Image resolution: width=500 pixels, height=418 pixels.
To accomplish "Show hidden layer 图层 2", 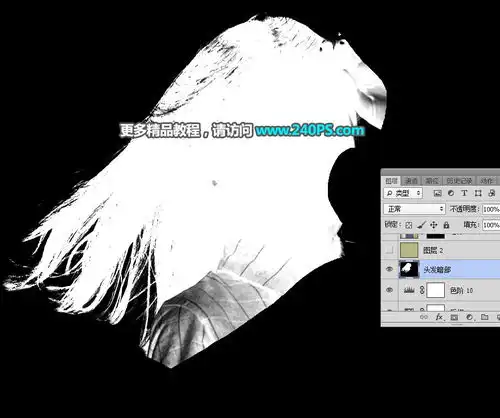I will click(x=389, y=250).
